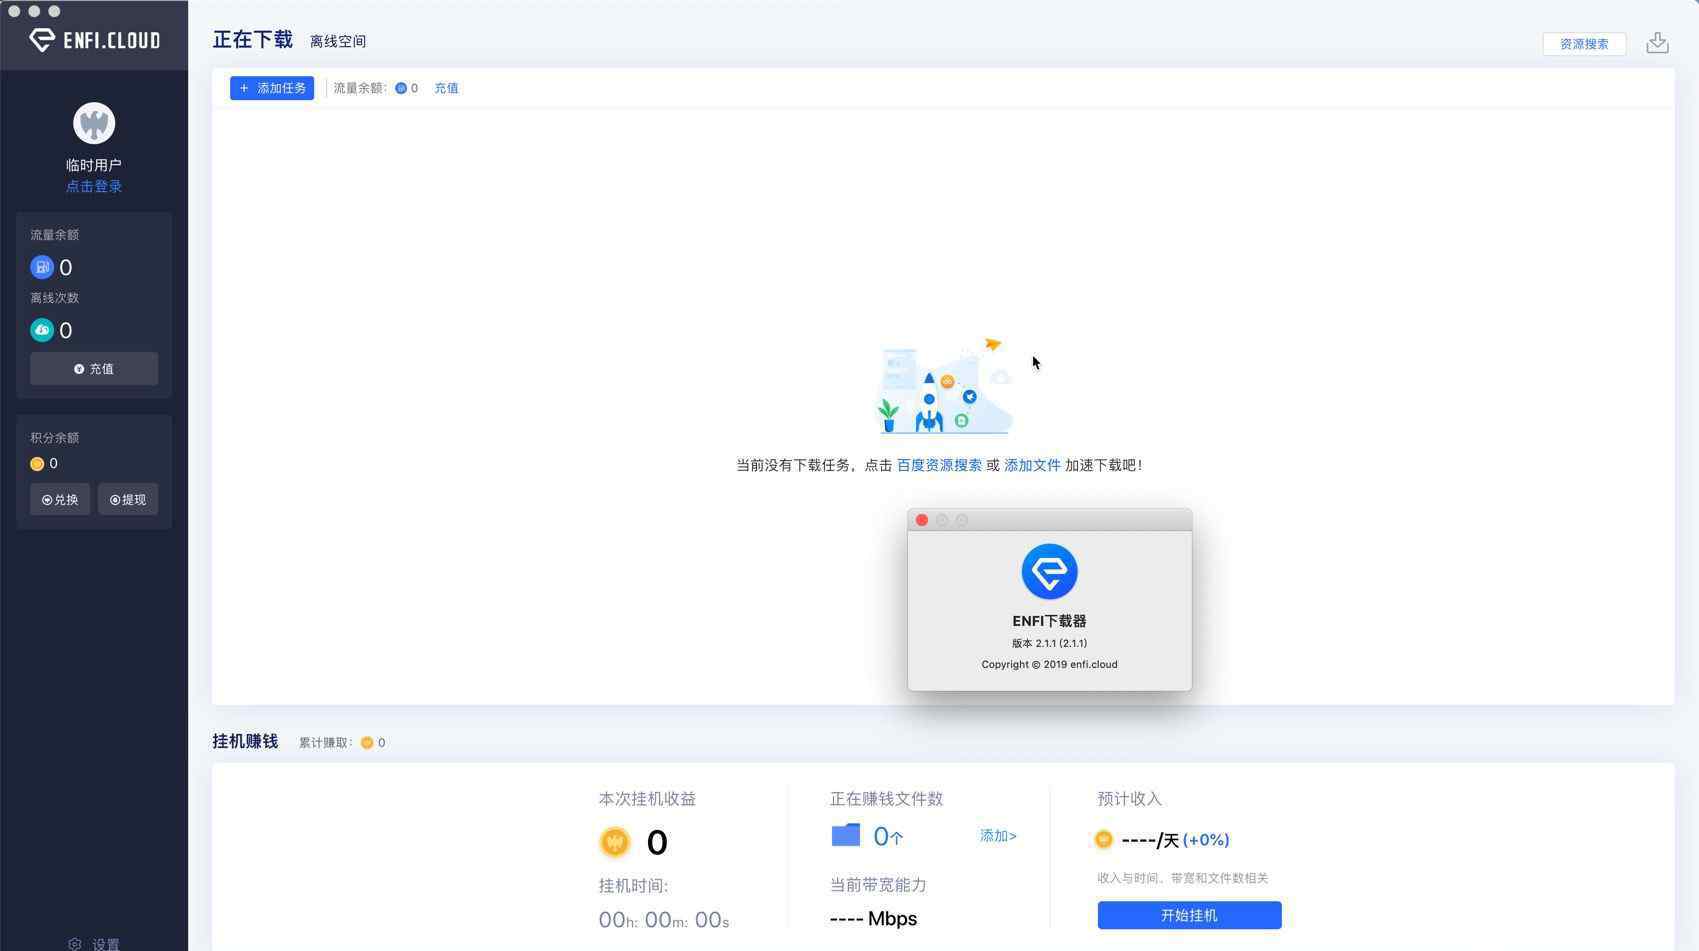Image resolution: width=1699 pixels, height=951 pixels.
Task: Click the 添加任务 button
Action: click(x=272, y=88)
